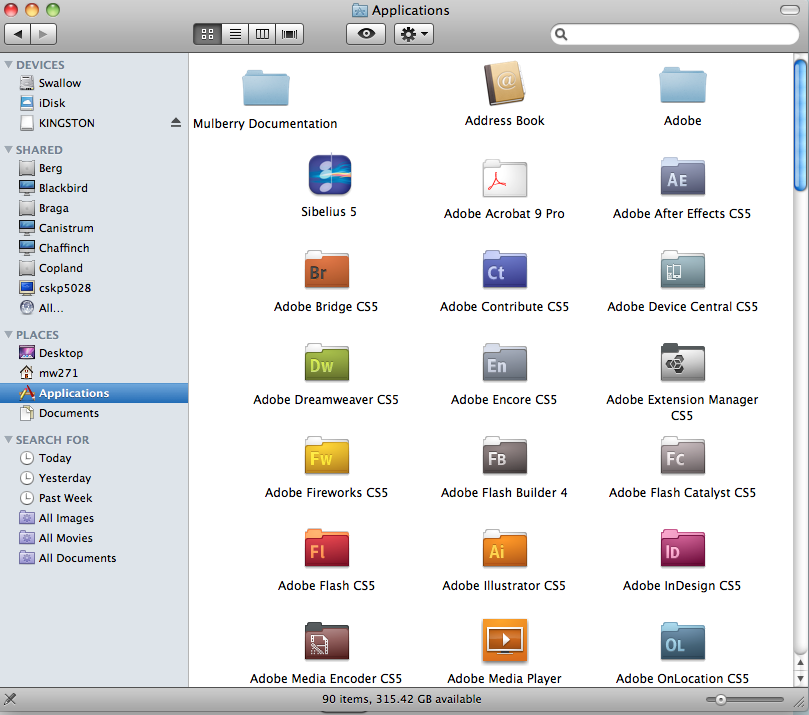Show All Images search

coord(94,518)
